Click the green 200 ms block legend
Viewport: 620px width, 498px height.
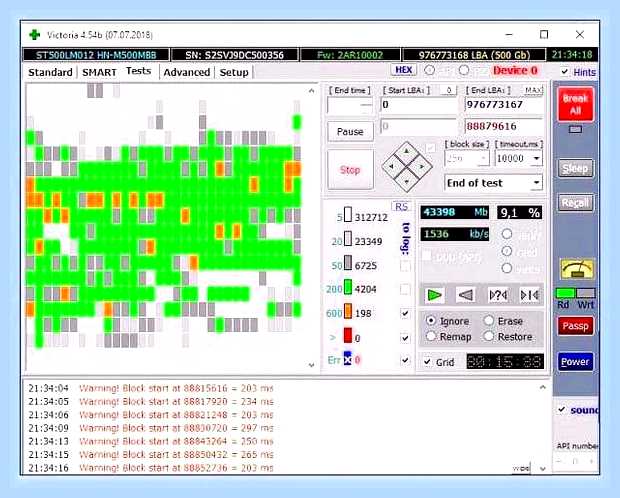pyautogui.click(x=348, y=287)
